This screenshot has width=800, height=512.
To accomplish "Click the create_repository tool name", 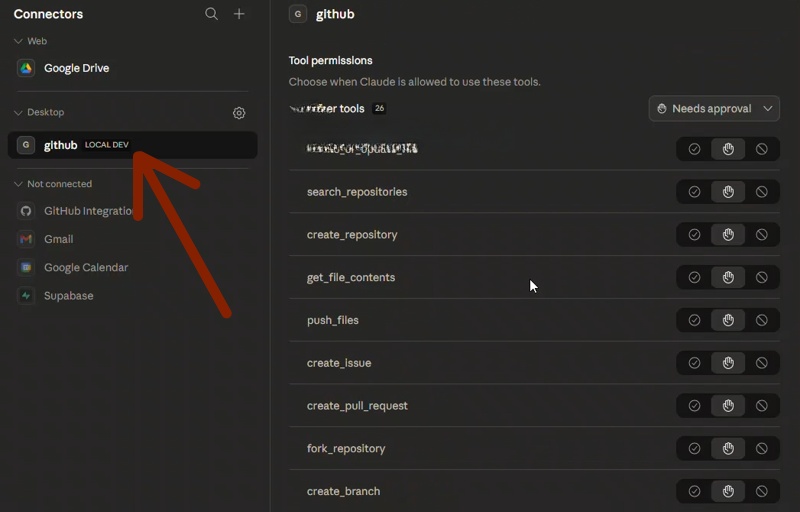I will tap(352, 235).
